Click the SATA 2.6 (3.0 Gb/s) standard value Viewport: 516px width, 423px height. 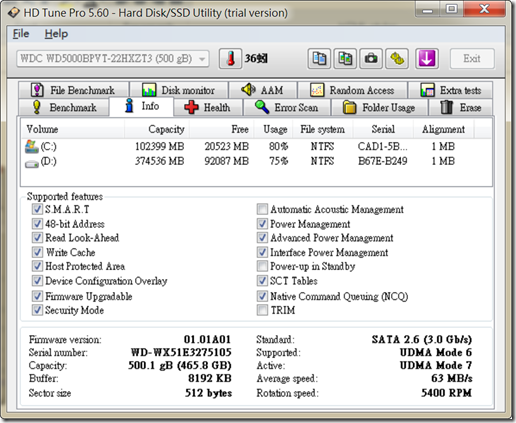tap(422, 339)
